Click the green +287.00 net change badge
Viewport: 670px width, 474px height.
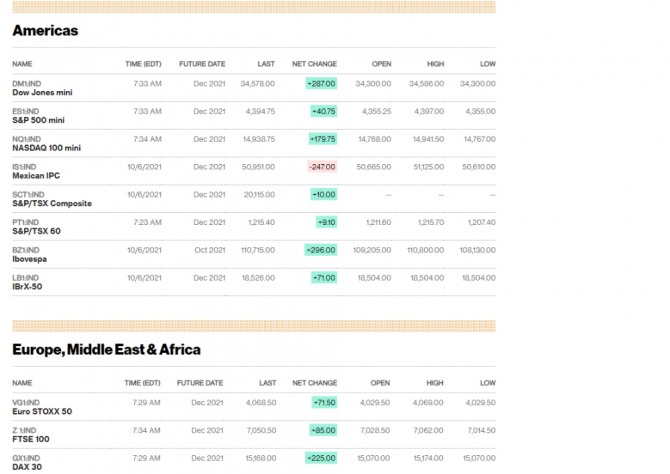pos(321,83)
